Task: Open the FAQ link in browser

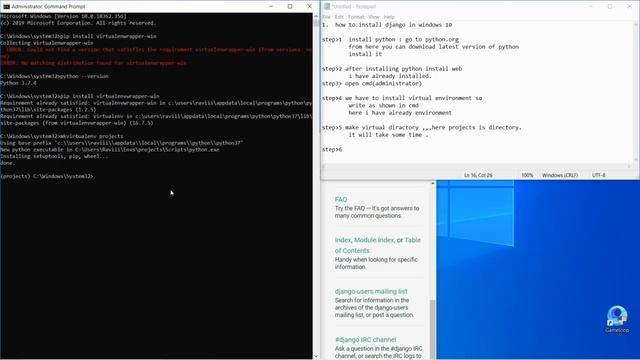Action: [x=341, y=199]
